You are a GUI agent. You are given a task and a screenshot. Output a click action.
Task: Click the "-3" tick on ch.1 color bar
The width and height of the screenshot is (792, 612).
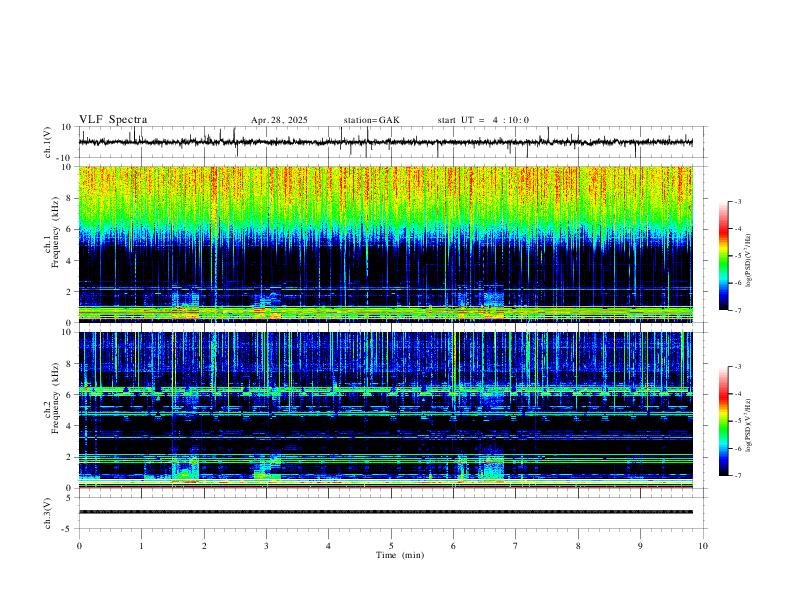point(737,201)
